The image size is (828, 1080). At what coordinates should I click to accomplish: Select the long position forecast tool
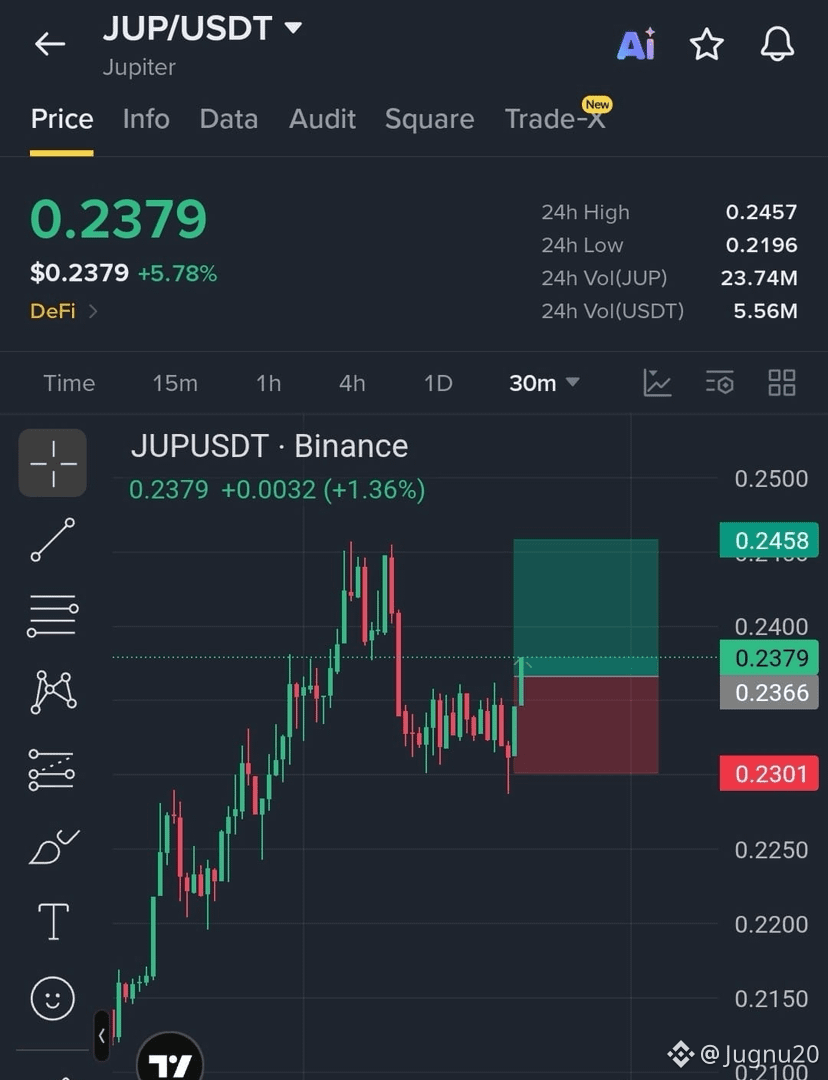tap(52, 770)
